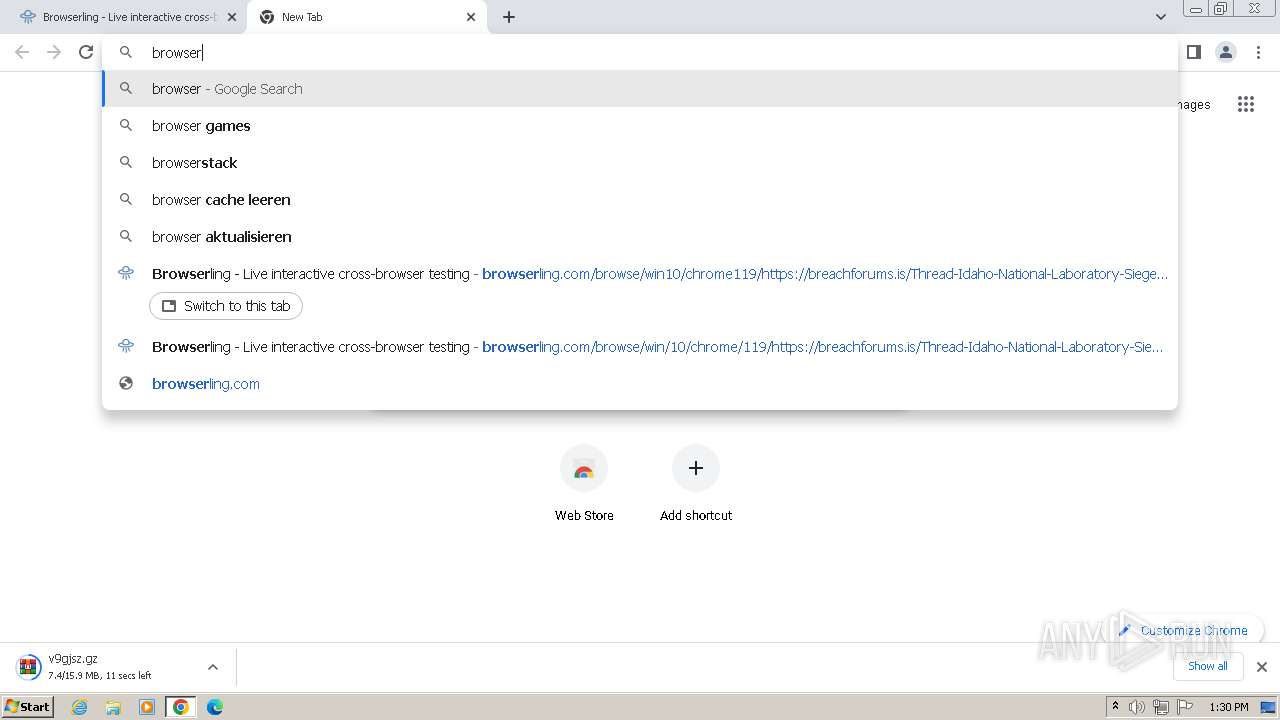The width and height of the screenshot is (1280, 720).
Task: Click the 1:30 PM taskbar clock
Action: [1229, 707]
